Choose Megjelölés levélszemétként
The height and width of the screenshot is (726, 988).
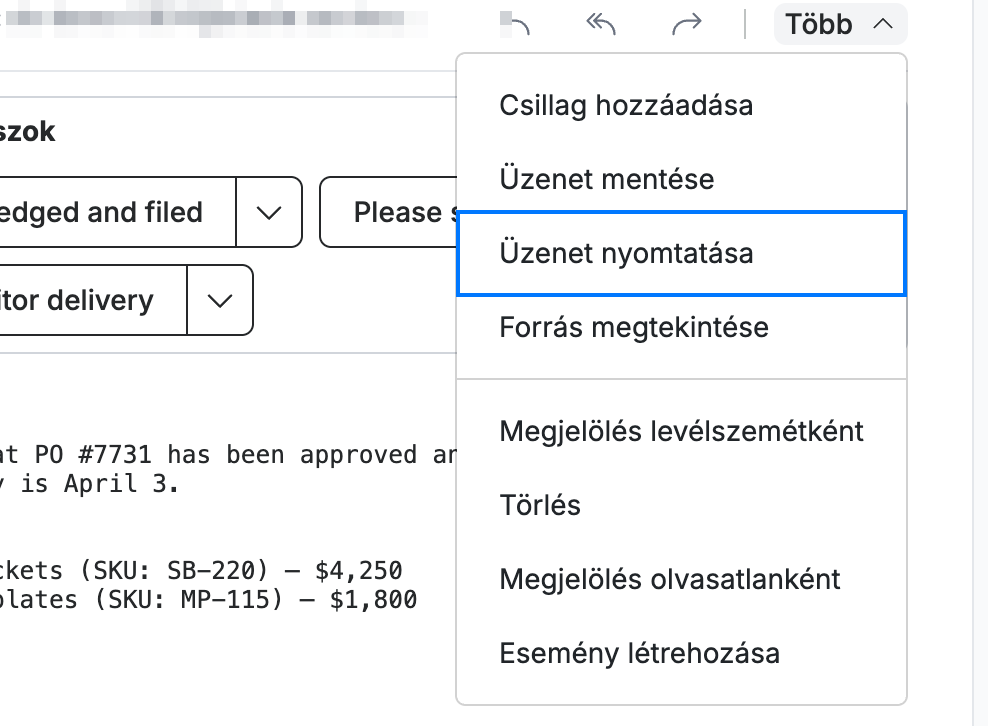coord(682,432)
